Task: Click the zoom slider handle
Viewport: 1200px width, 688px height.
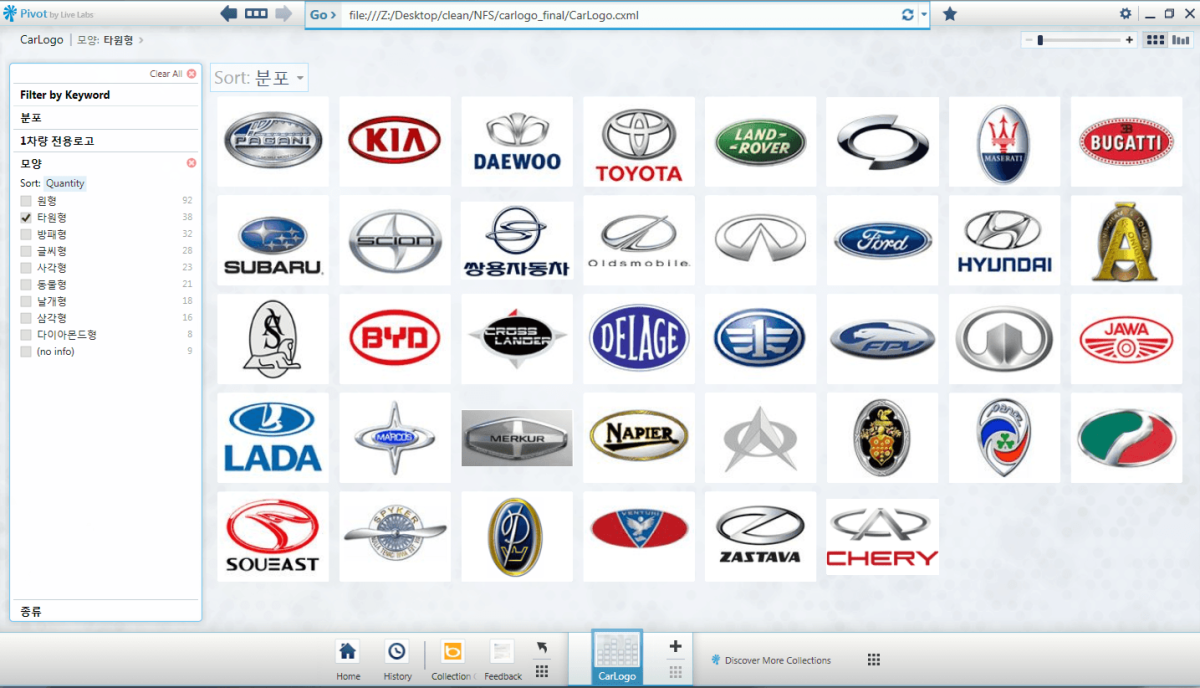Action: (x=1040, y=40)
